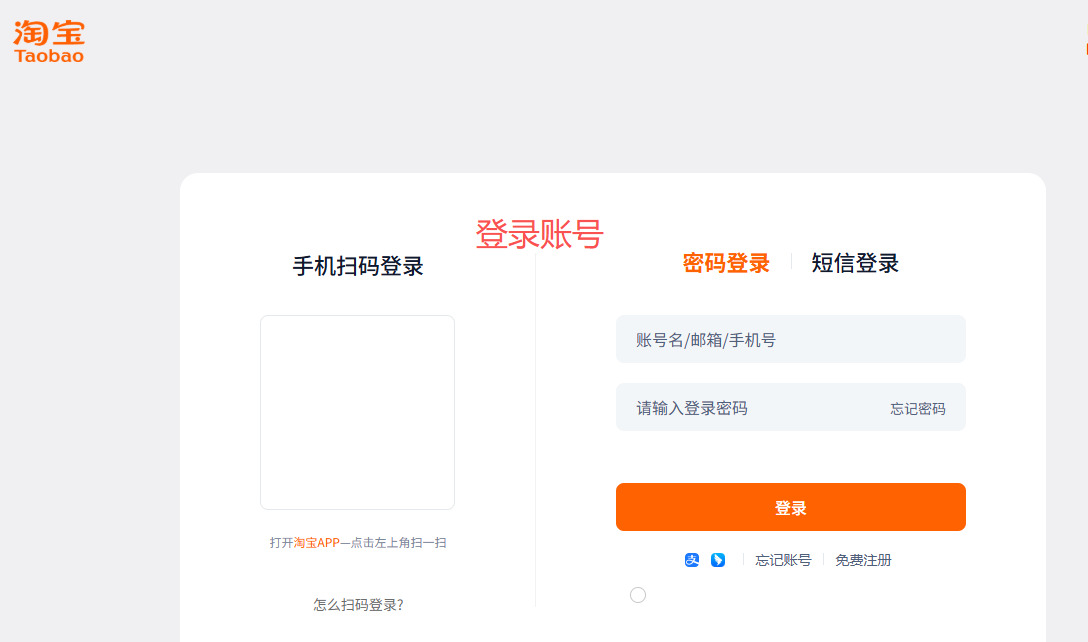Click the orange 淘宝 logo characters
This screenshot has width=1088, height=642.
pyautogui.click(x=49, y=32)
